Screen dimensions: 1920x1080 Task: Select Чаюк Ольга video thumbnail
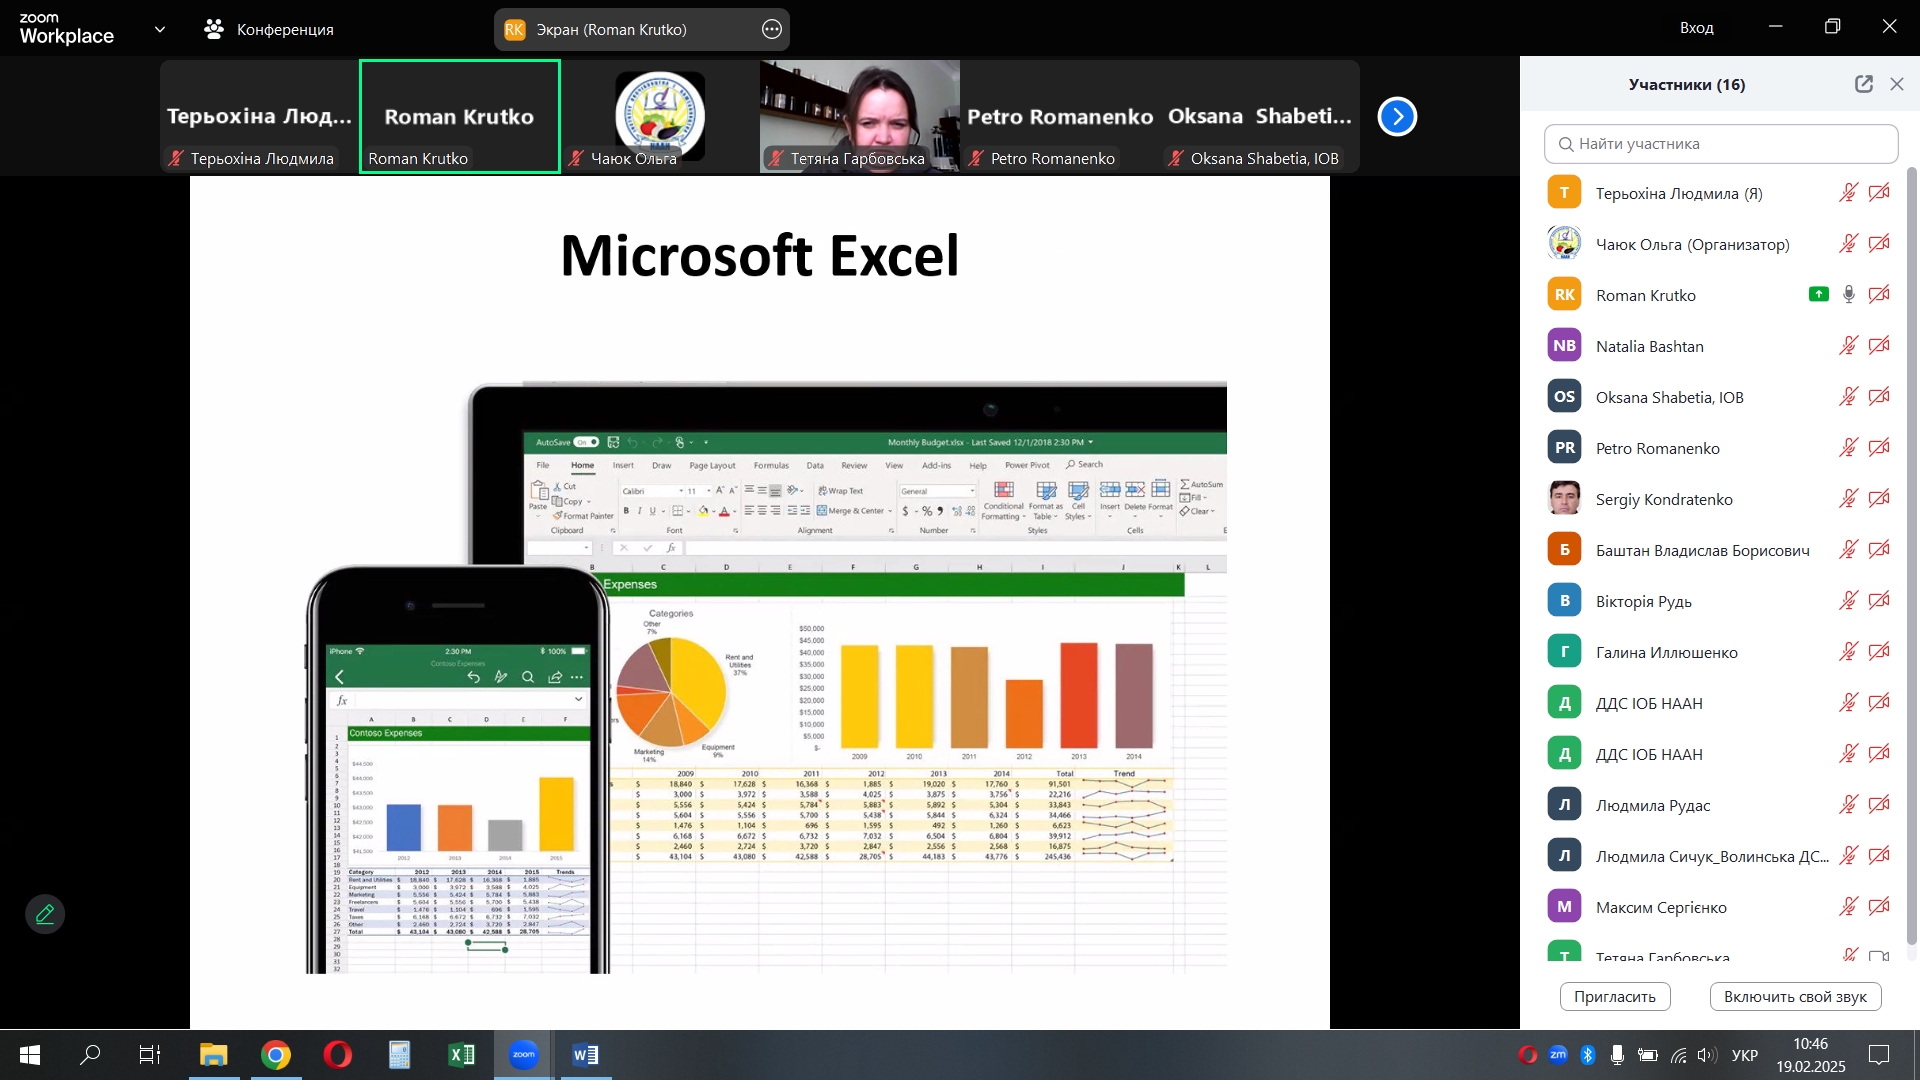click(660, 116)
